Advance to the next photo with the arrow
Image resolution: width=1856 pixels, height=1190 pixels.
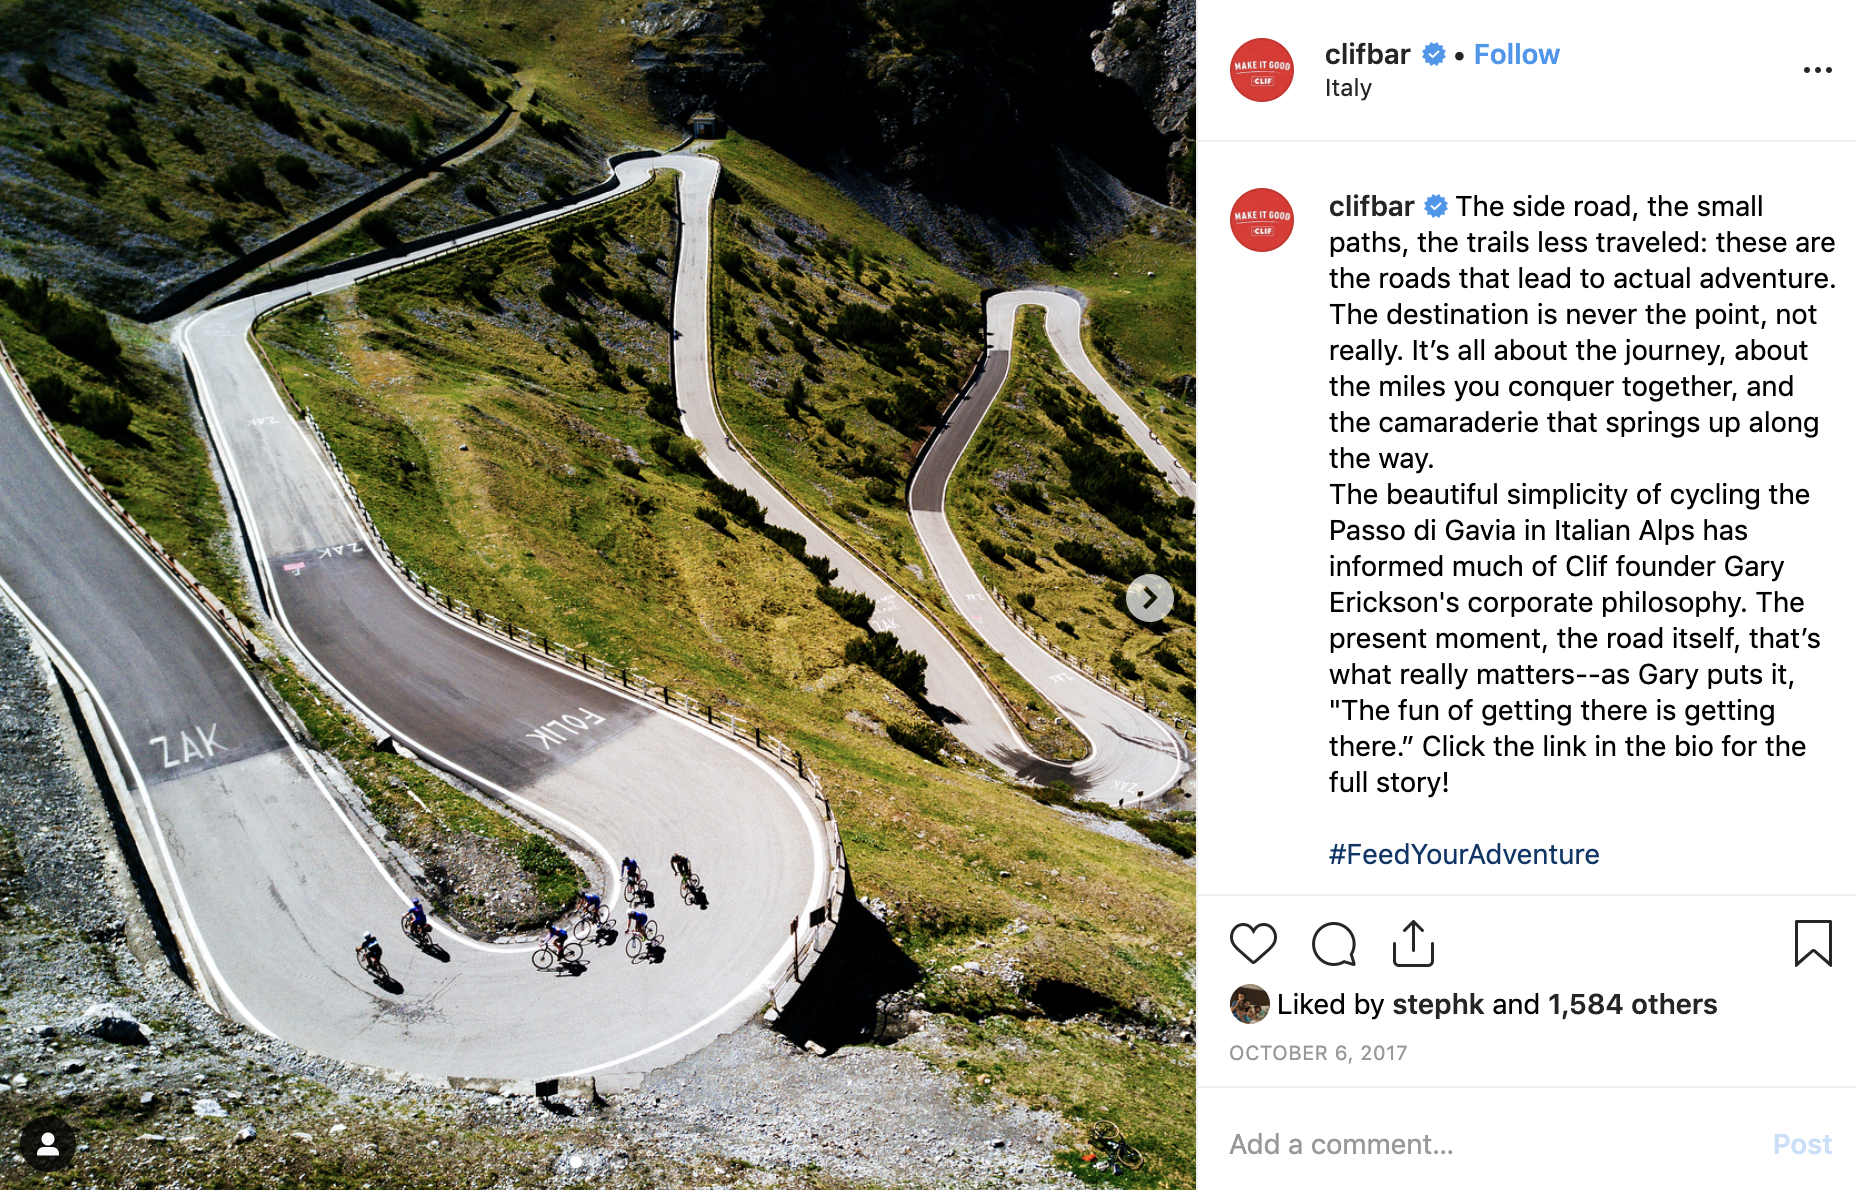pyautogui.click(x=1150, y=598)
